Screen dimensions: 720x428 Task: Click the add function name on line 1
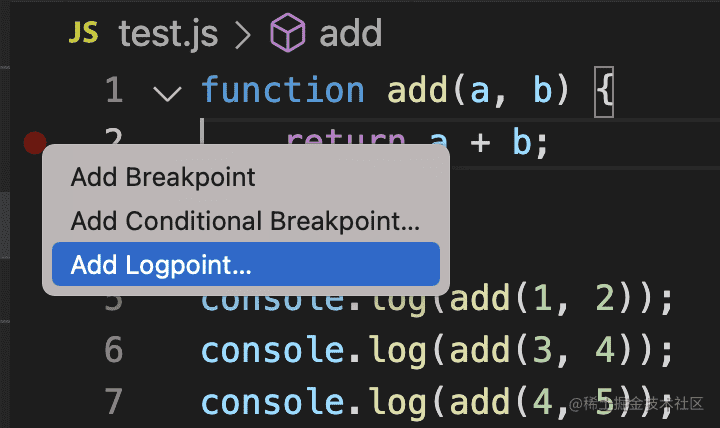[417, 90]
